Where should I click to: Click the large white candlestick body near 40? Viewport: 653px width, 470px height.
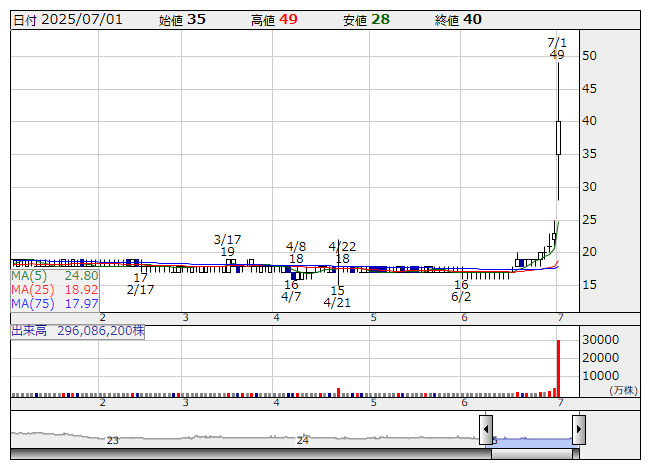[558, 137]
